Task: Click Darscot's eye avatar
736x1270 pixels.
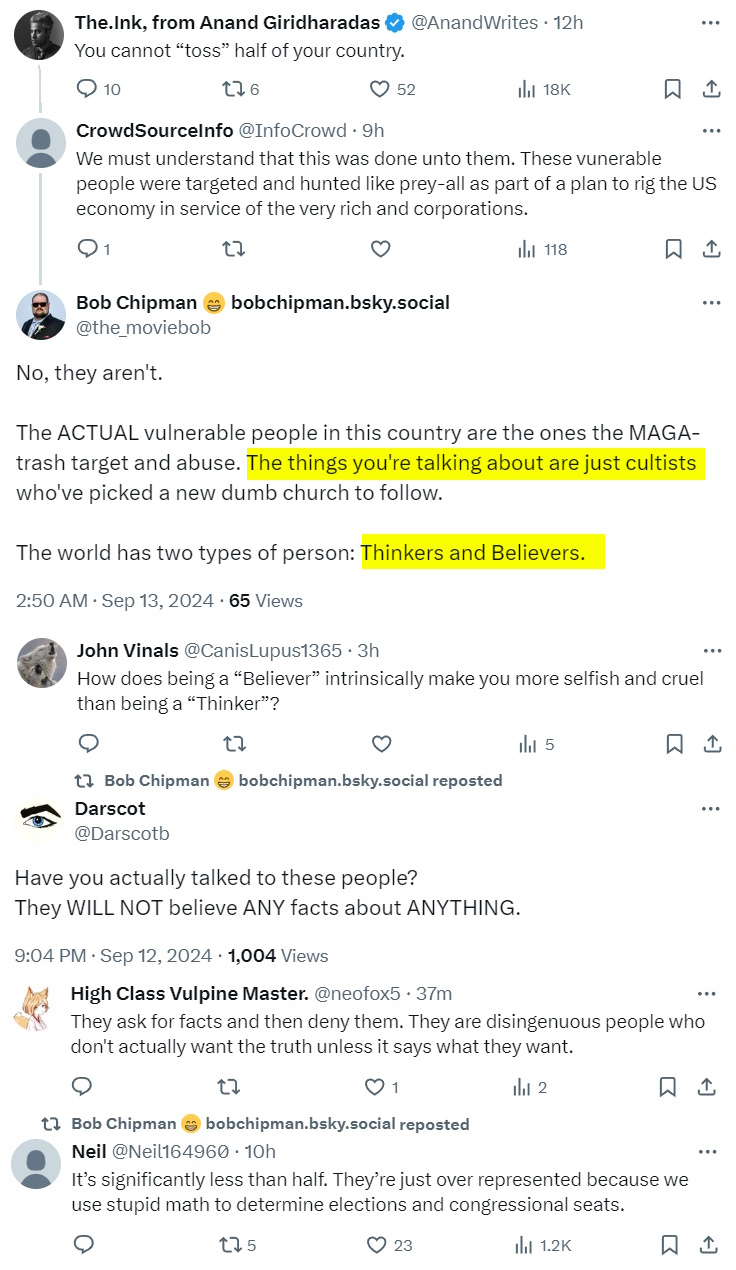Action: pyautogui.click(x=41, y=820)
